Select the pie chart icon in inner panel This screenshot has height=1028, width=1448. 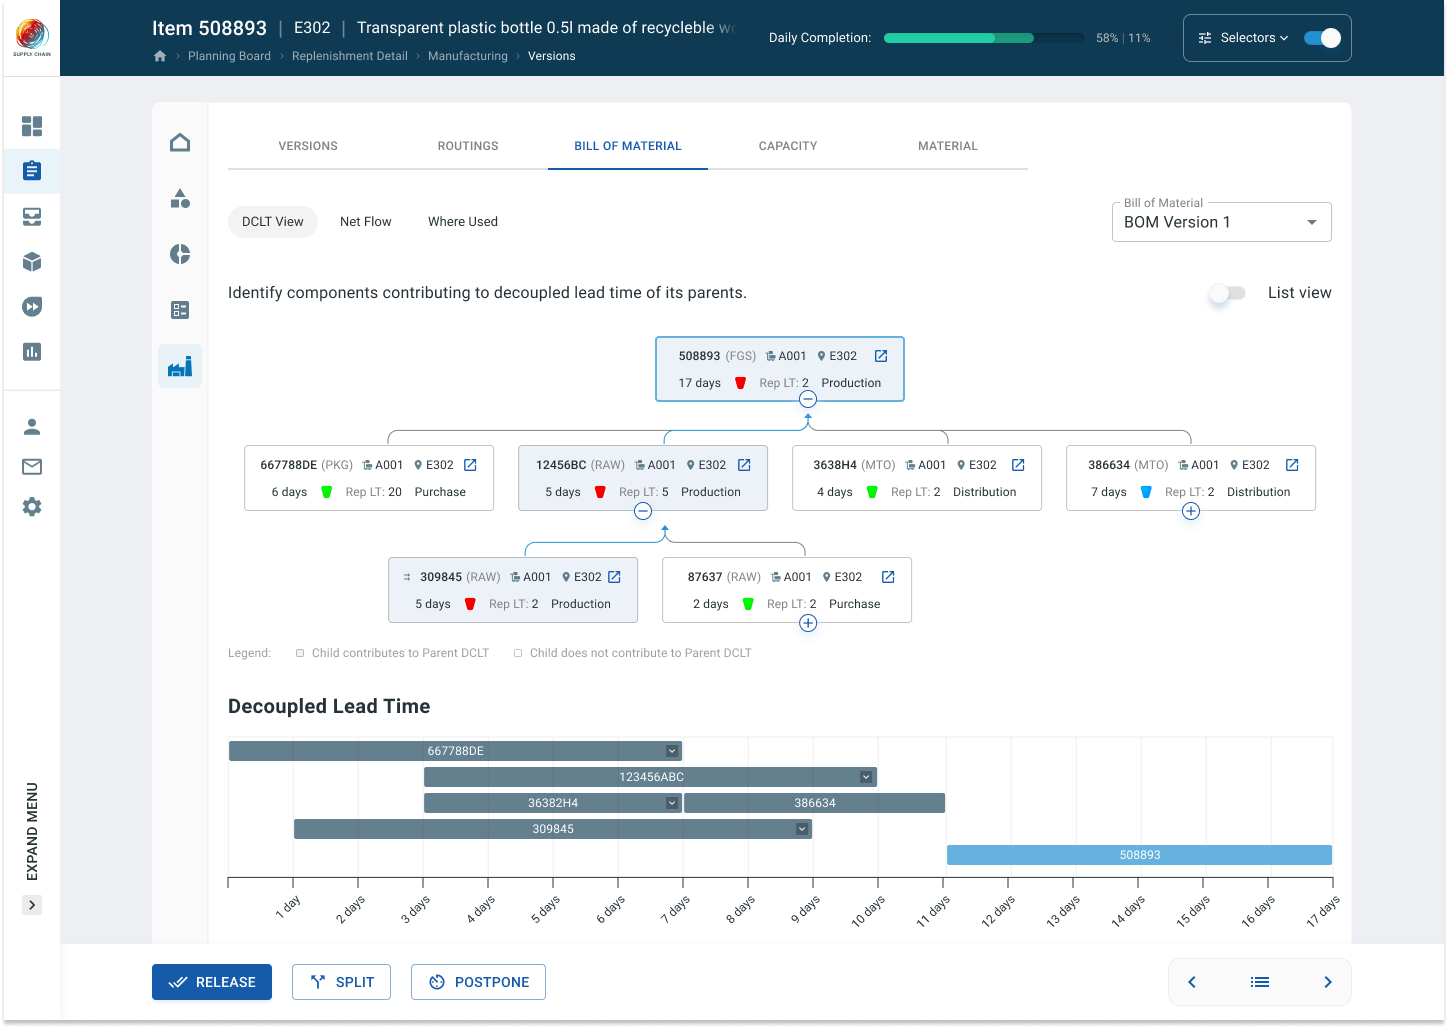(x=180, y=254)
